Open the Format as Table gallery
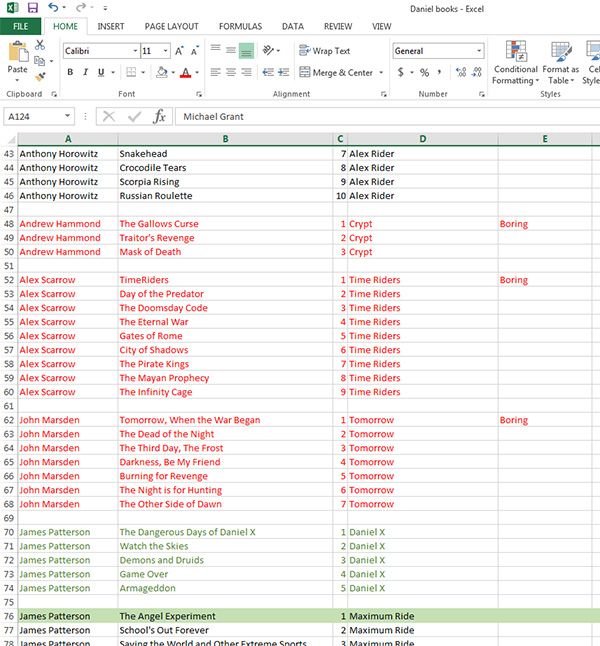This screenshot has height=646, width=600. click(561, 63)
